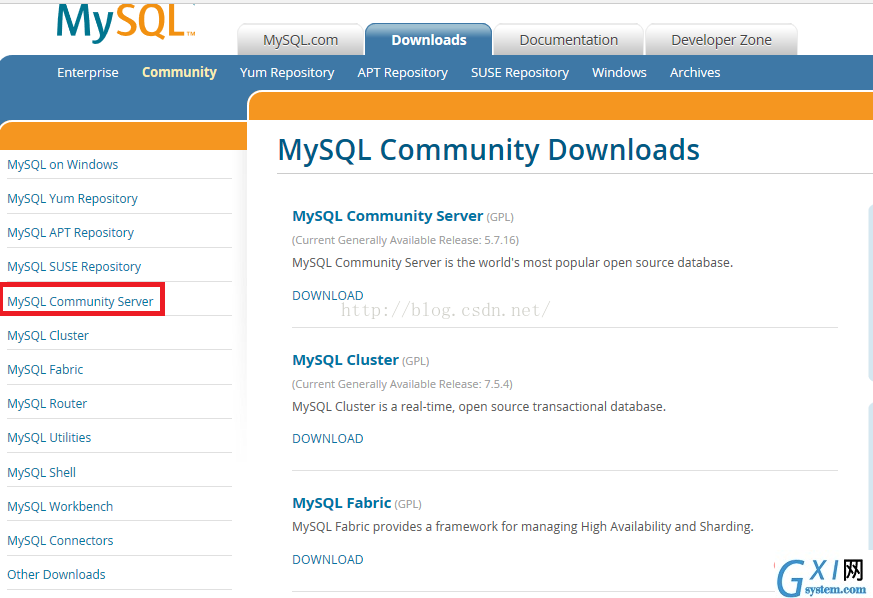Open MySQL APT Repository sidebar link
The height and width of the screenshot is (598, 873).
click(71, 233)
